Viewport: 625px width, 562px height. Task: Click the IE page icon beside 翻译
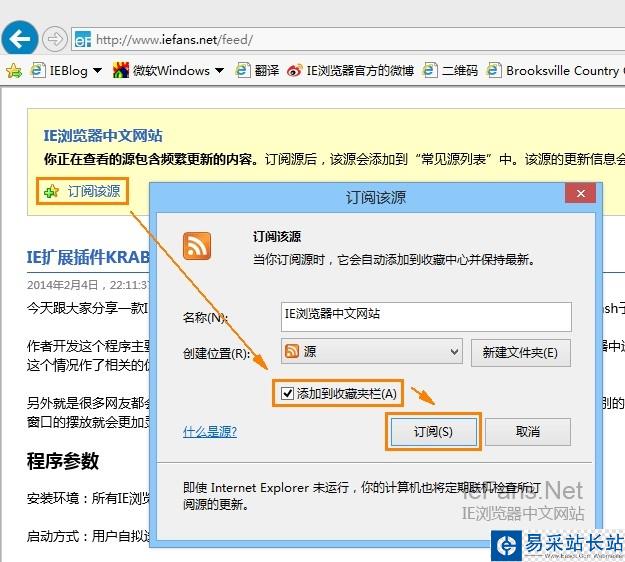pos(243,71)
